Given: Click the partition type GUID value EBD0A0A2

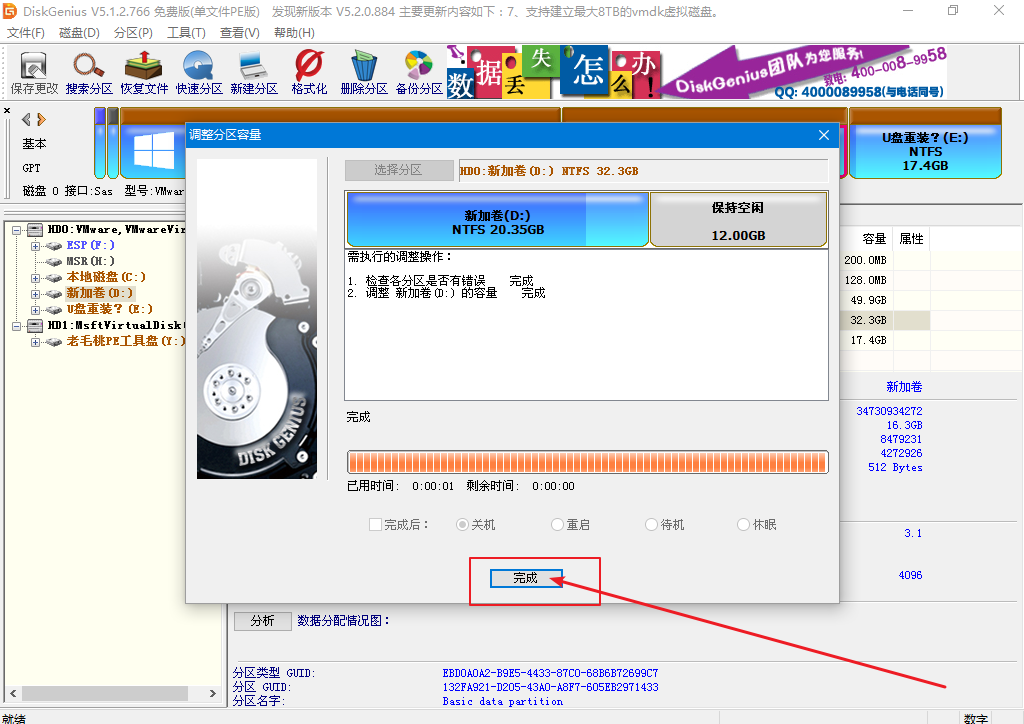Looking at the screenshot, I should (550, 673).
